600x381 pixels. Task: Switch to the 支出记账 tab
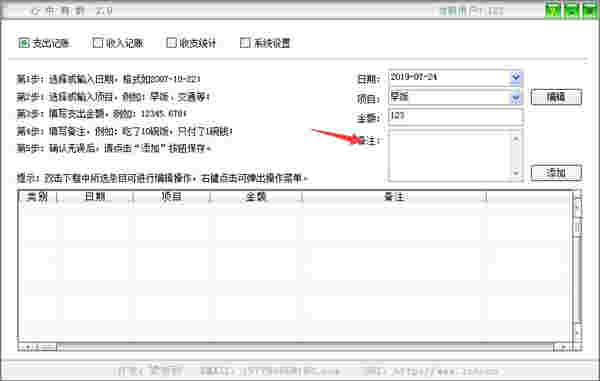44,43
